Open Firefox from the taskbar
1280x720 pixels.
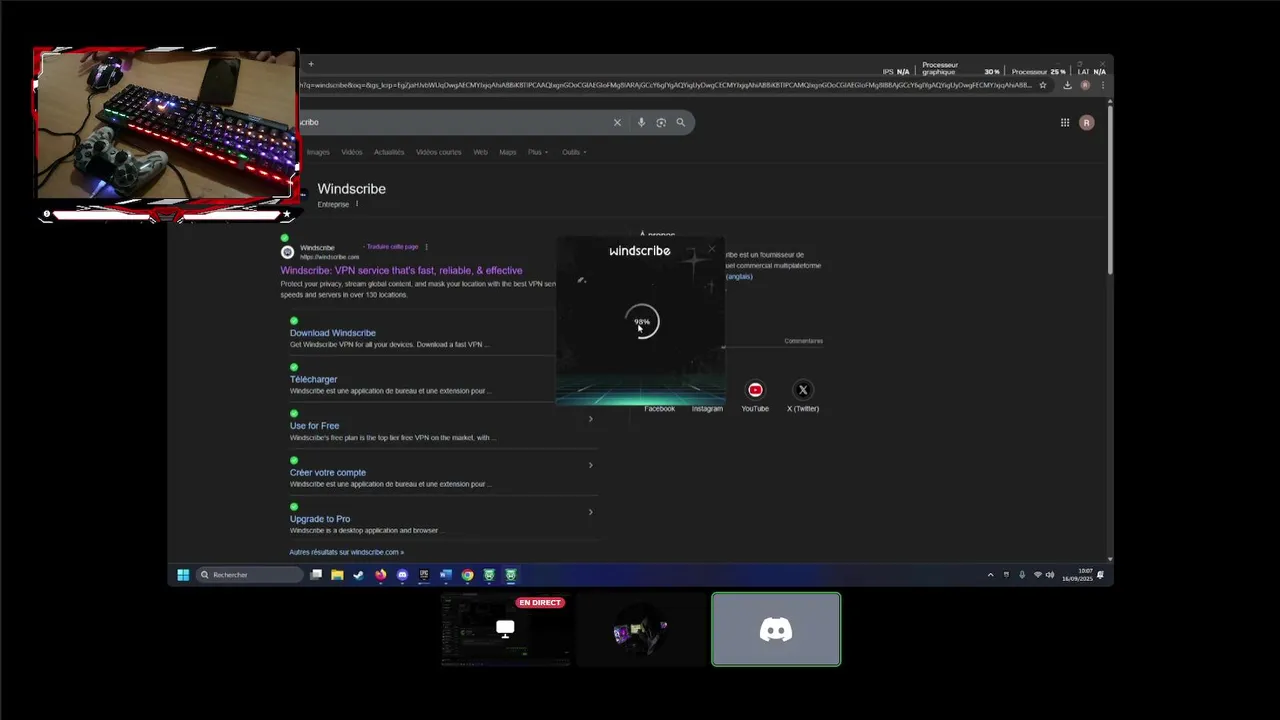(x=381, y=575)
